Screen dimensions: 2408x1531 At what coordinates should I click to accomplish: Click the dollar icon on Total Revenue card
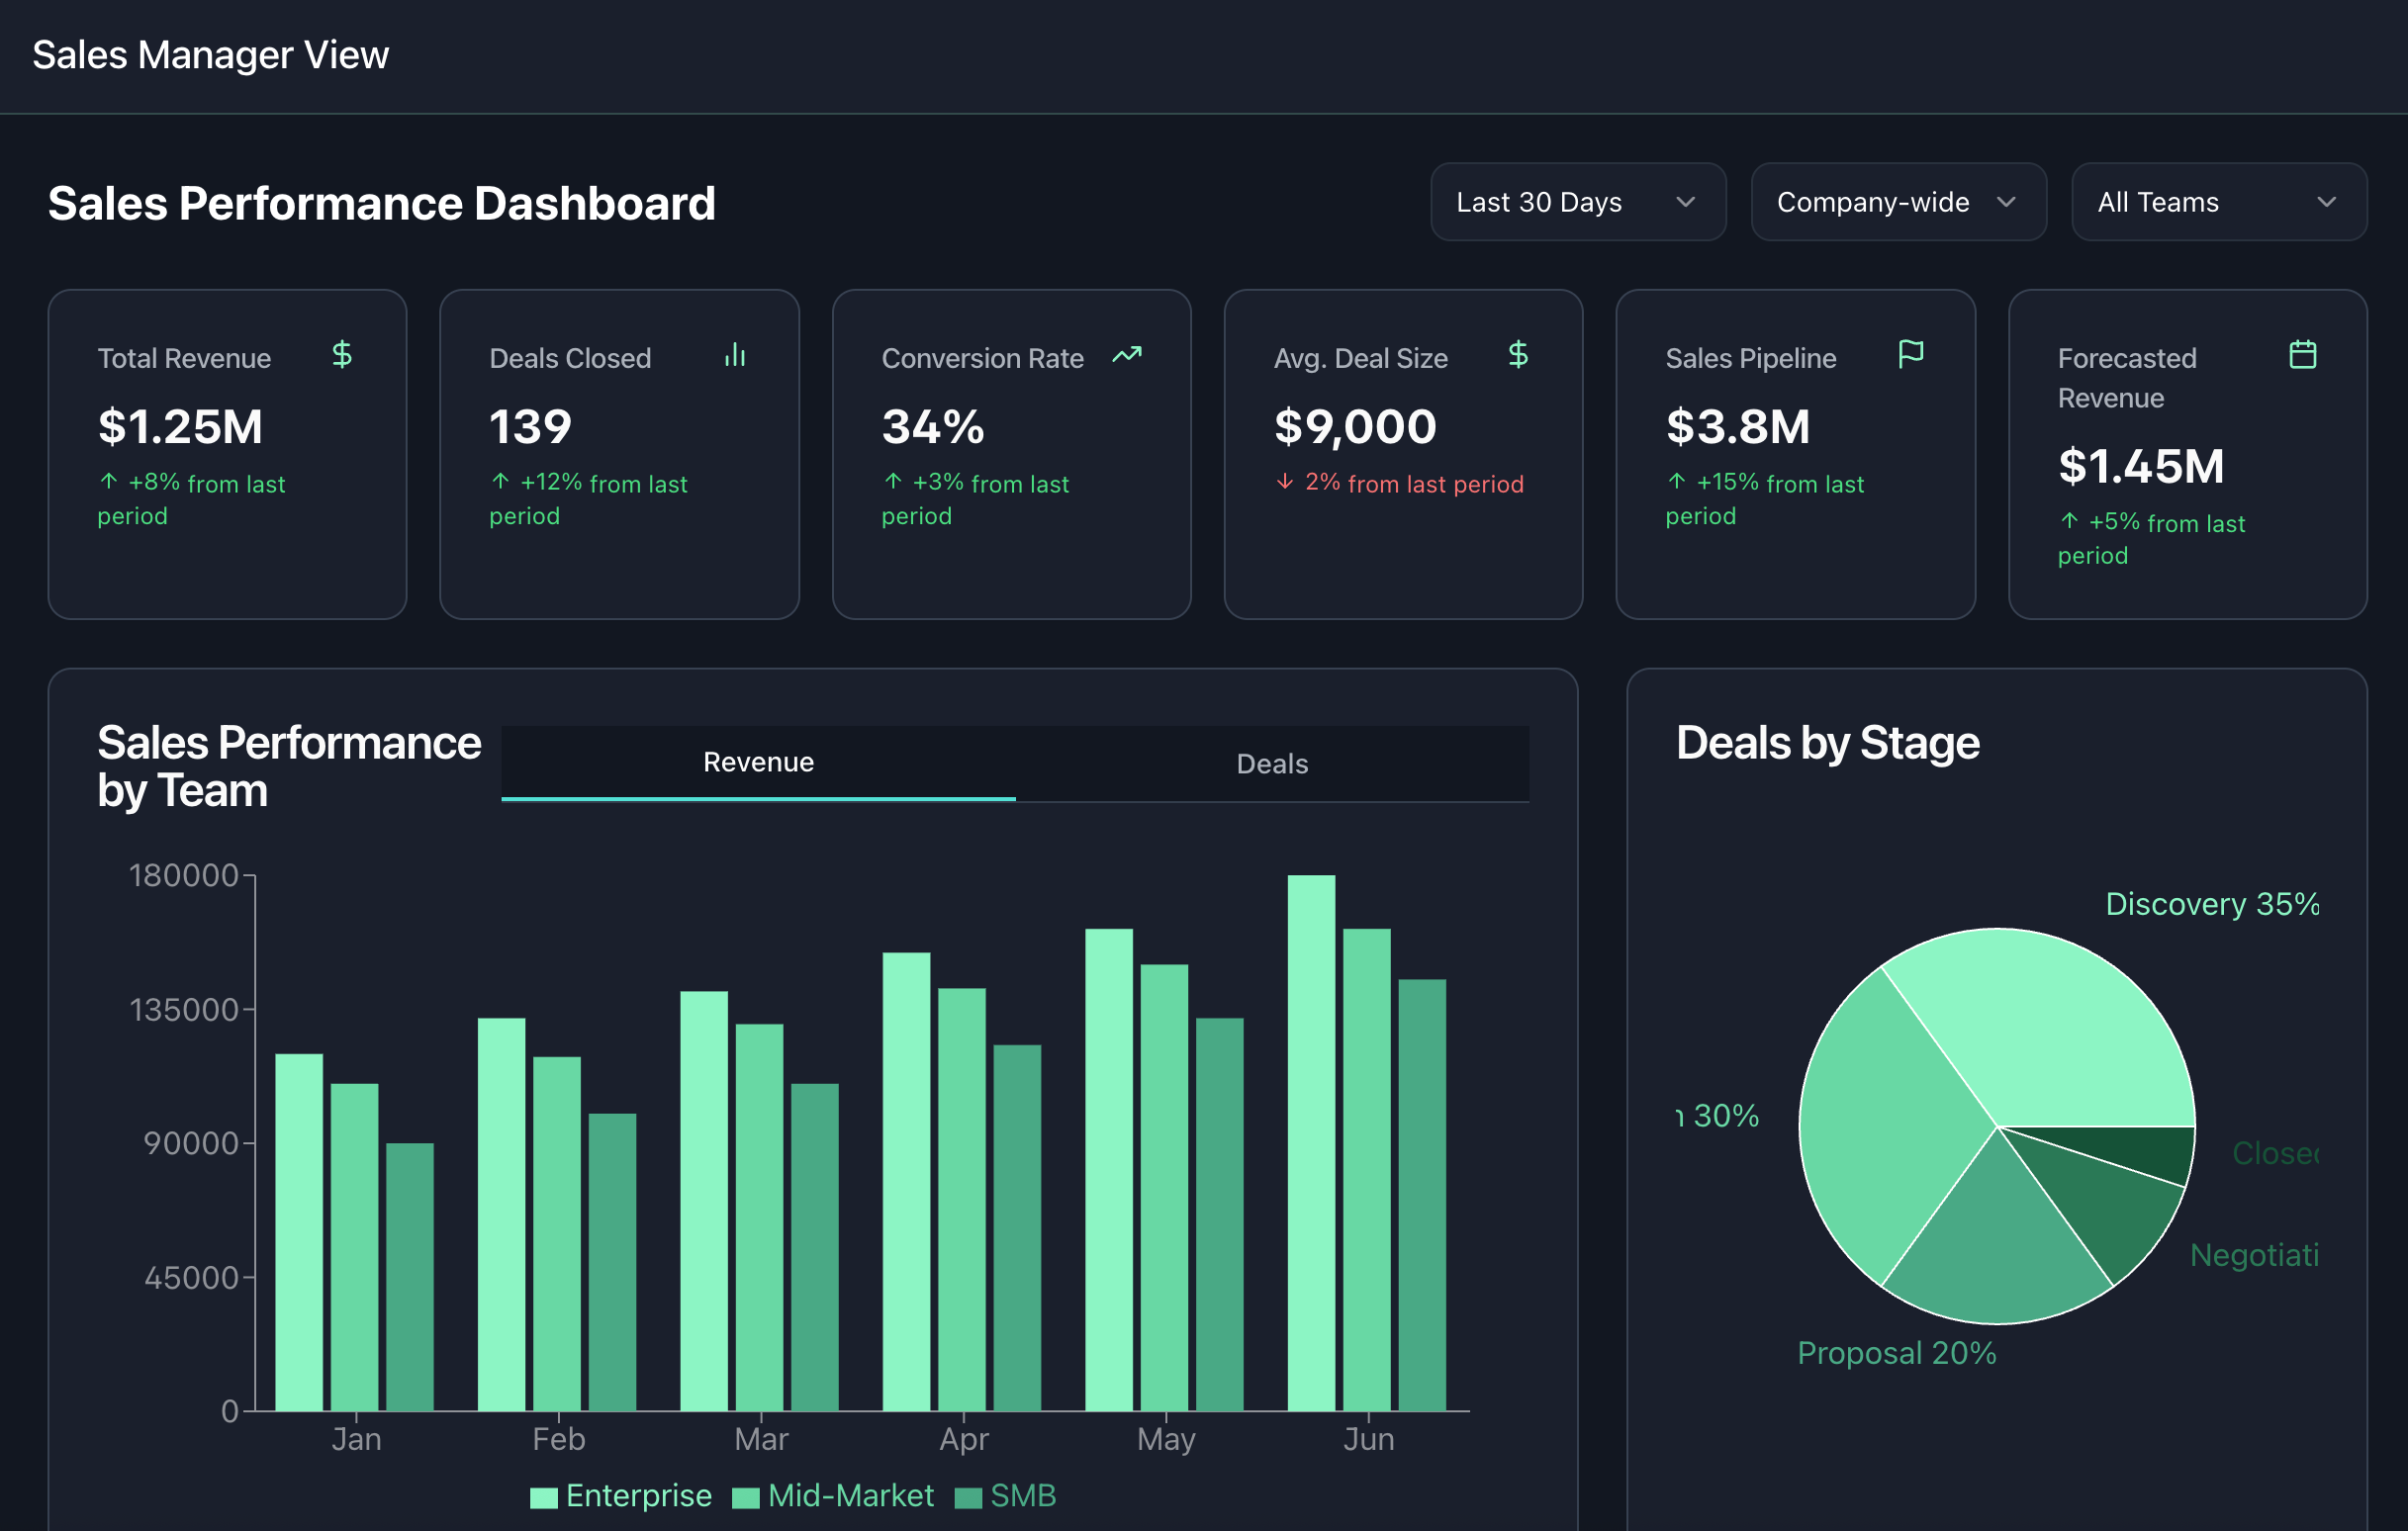[x=342, y=355]
